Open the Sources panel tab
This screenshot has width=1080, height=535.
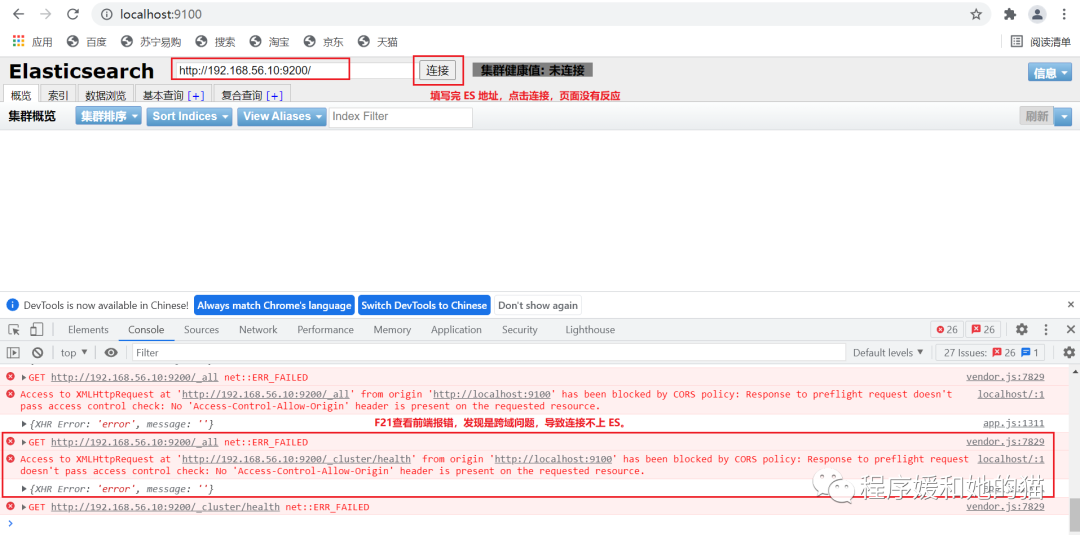tap(201, 330)
